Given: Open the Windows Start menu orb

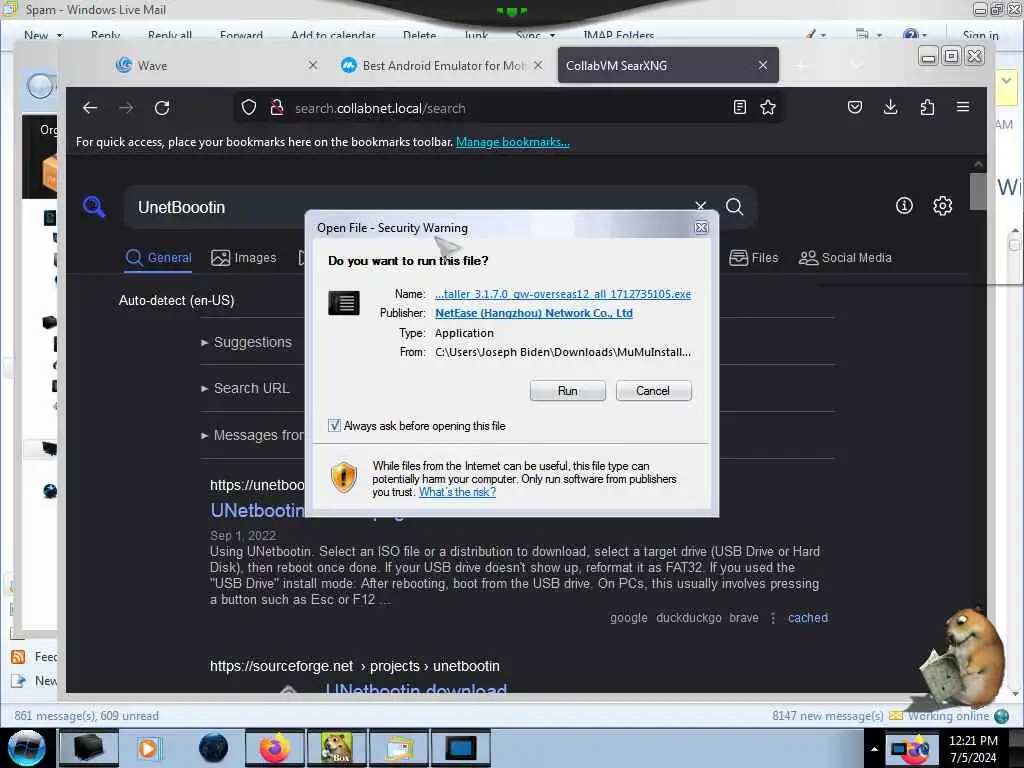Looking at the screenshot, I should [27, 748].
